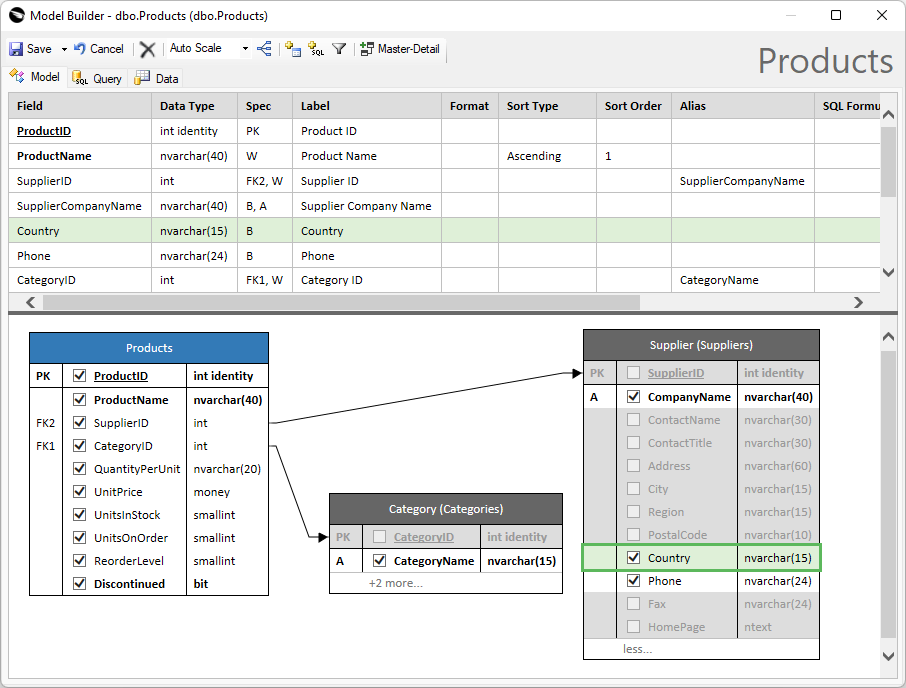Open the Save dropdown arrow
Viewport: 906px width, 688px height.
point(64,49)
